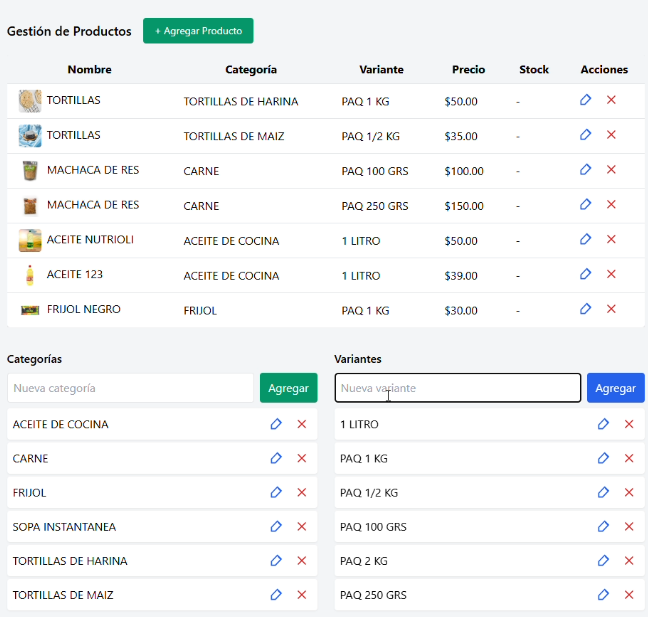Screen dimensions: 648x617
Task: Remove the PAQ 250 GRS variant
Action: (629, 595)
